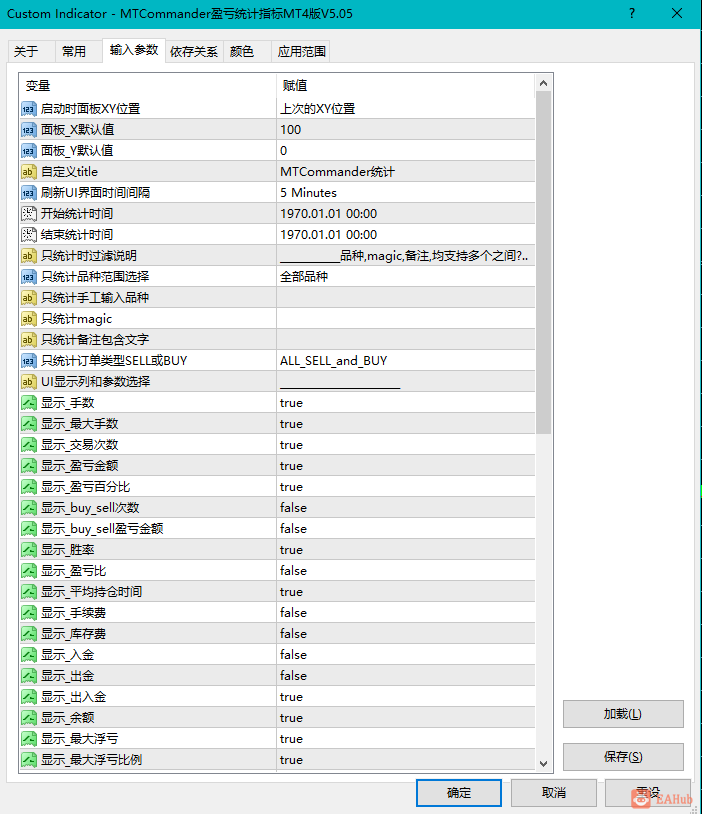The image size is (702, 814).
Task: Click the string icon beside 只统计备注包含文字
Action: click(x=29, y=340)
